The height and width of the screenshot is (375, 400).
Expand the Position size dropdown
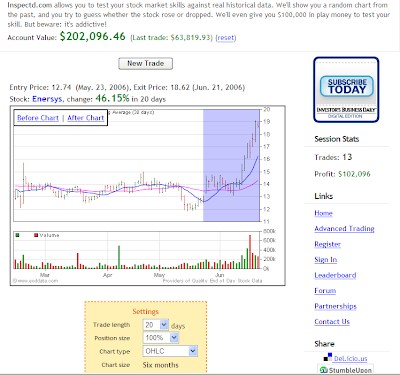[161, 338]
